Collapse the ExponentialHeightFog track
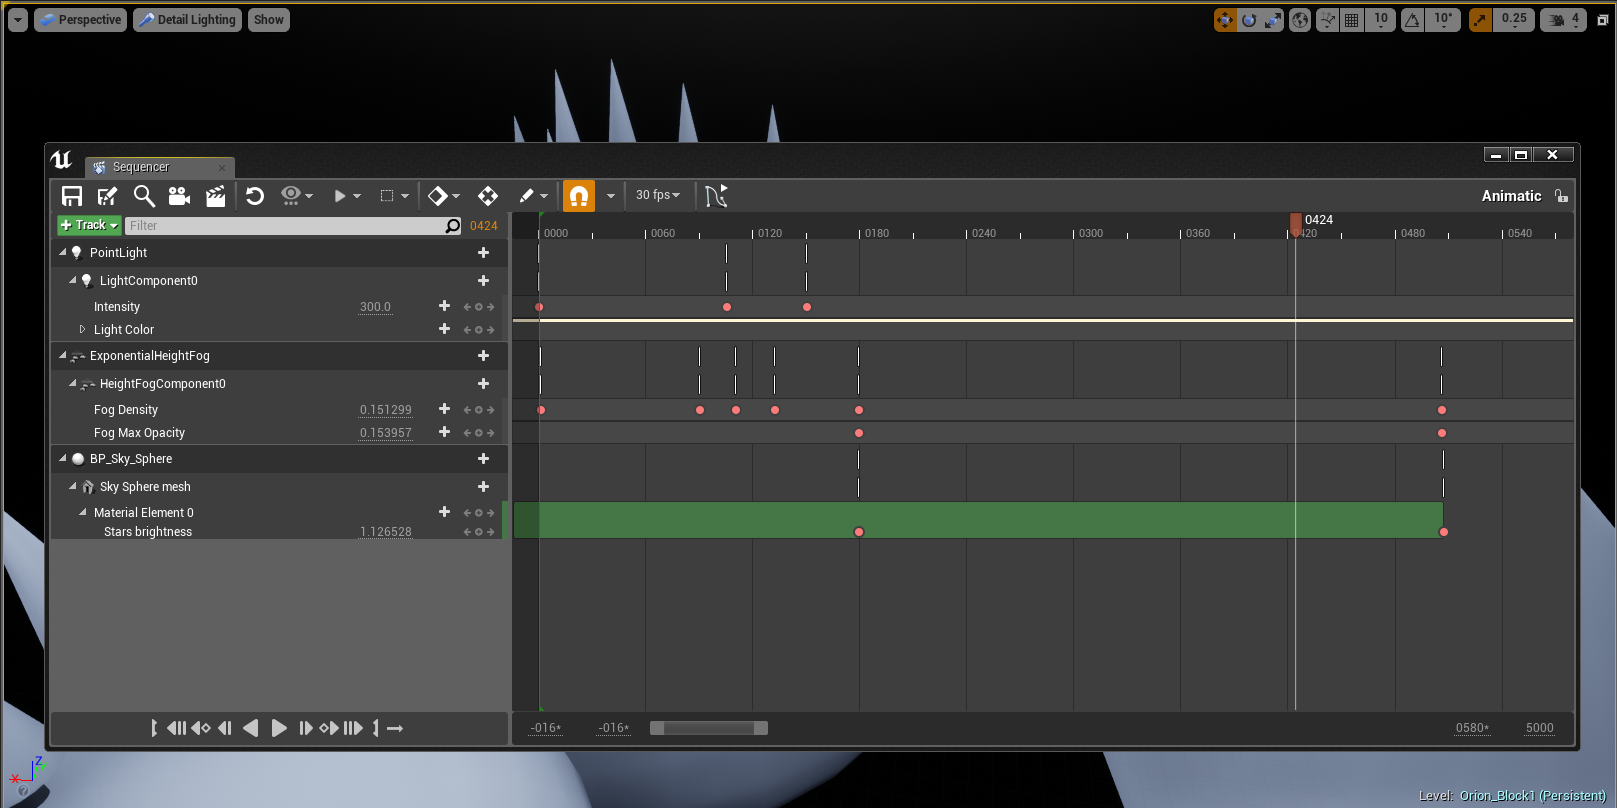This screenshot has height=808, width=1617. click(62, 355)
